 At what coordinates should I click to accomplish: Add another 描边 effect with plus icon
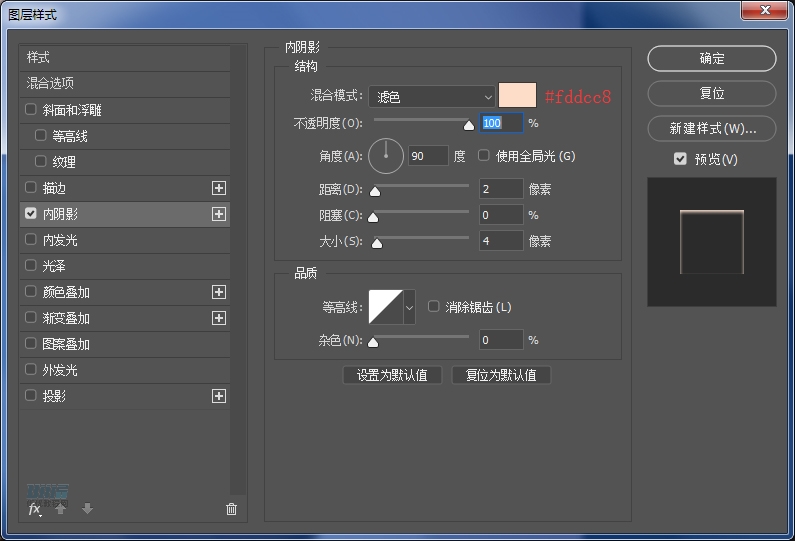(x=219, y=188)
